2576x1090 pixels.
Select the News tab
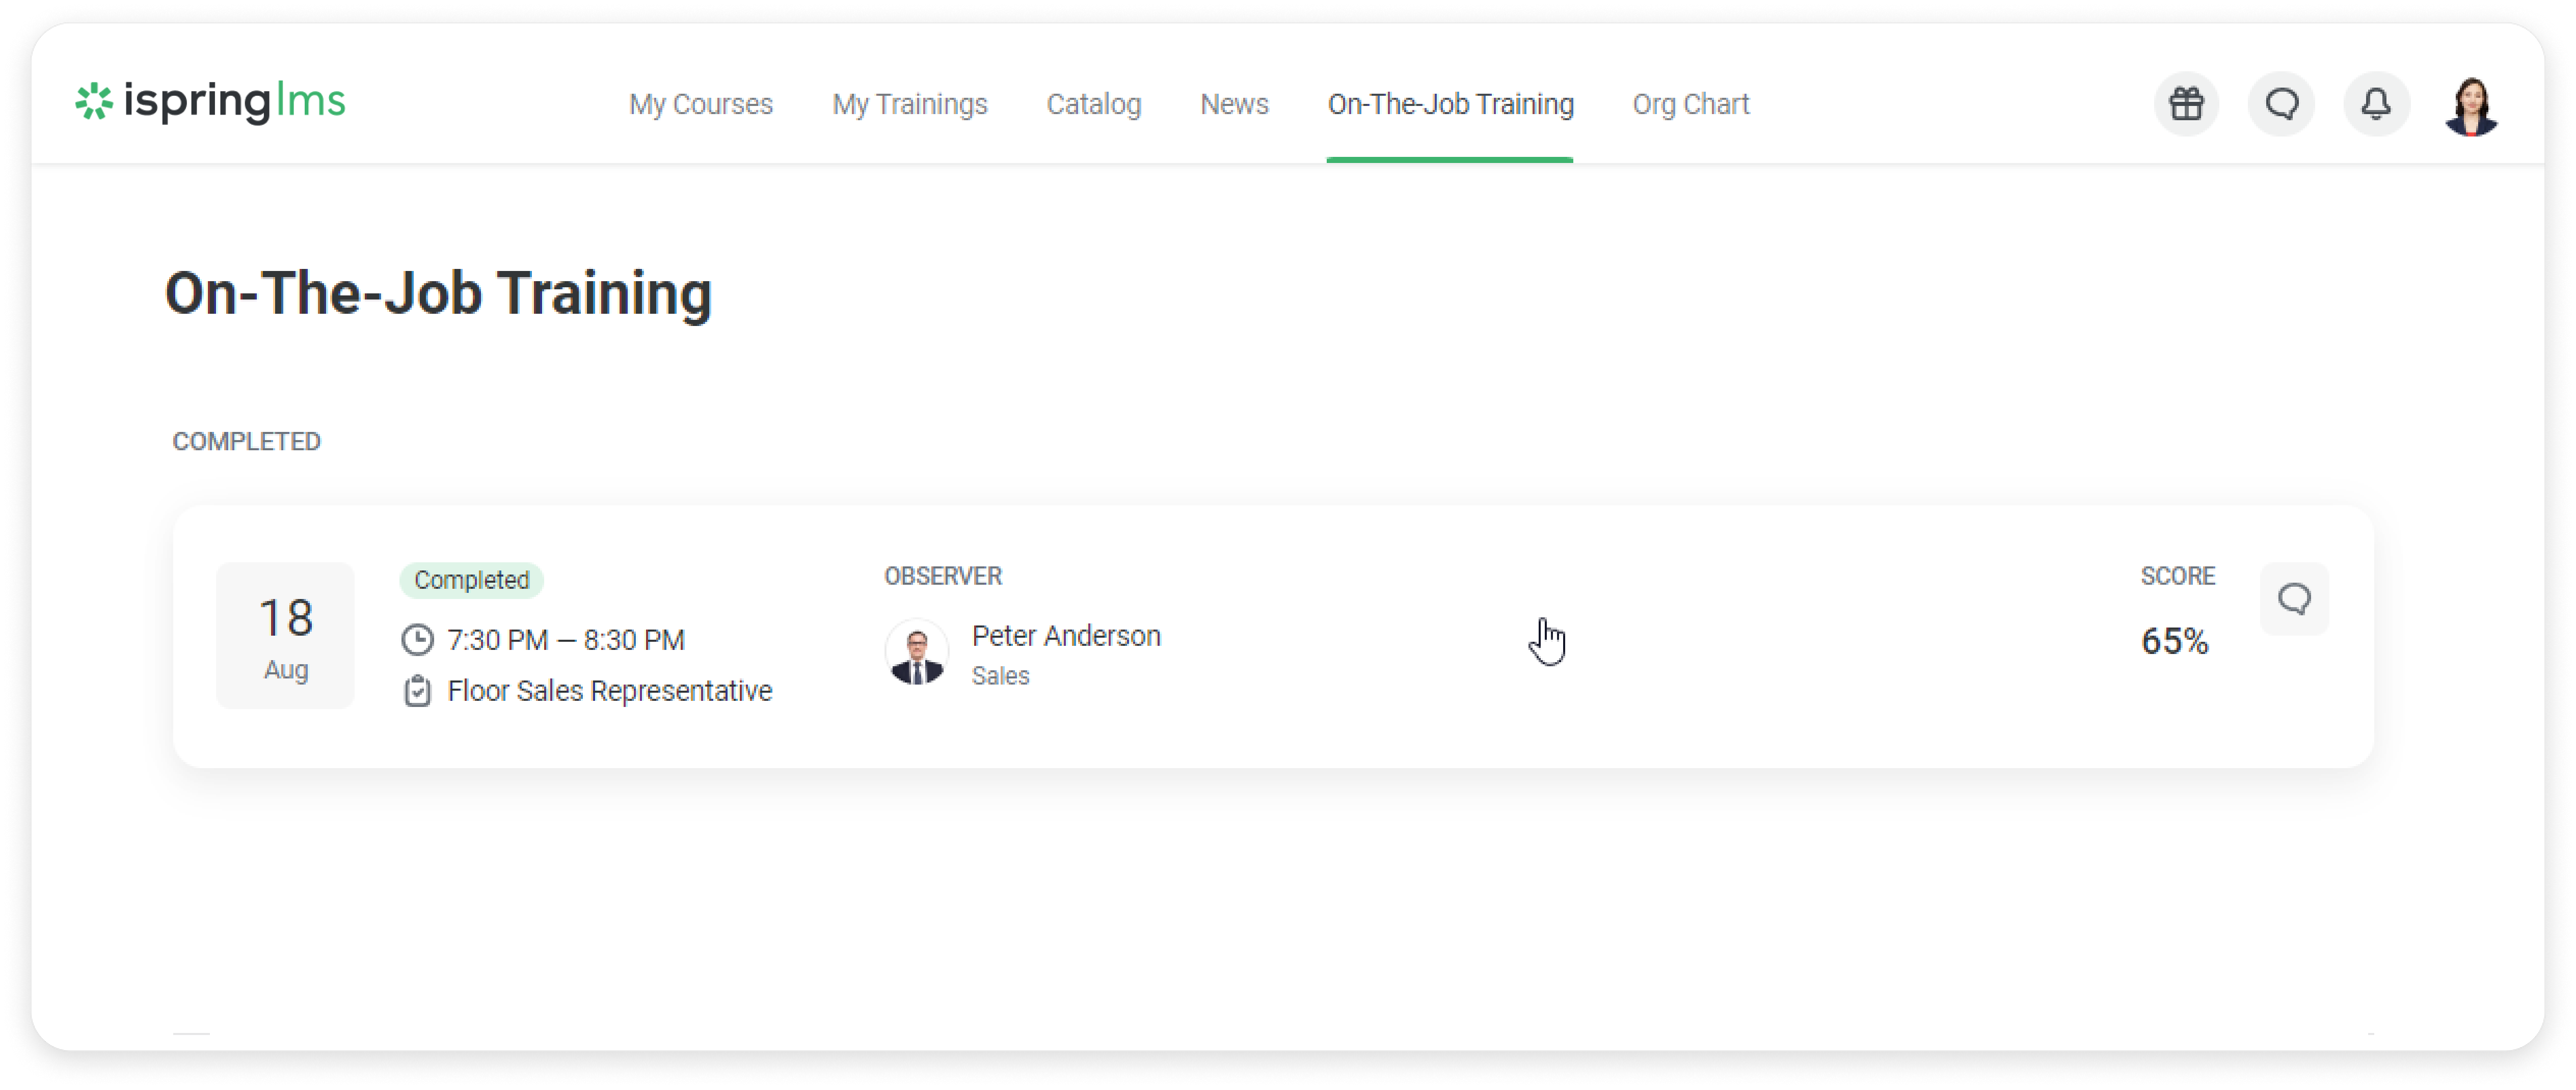coord(1234,104)
